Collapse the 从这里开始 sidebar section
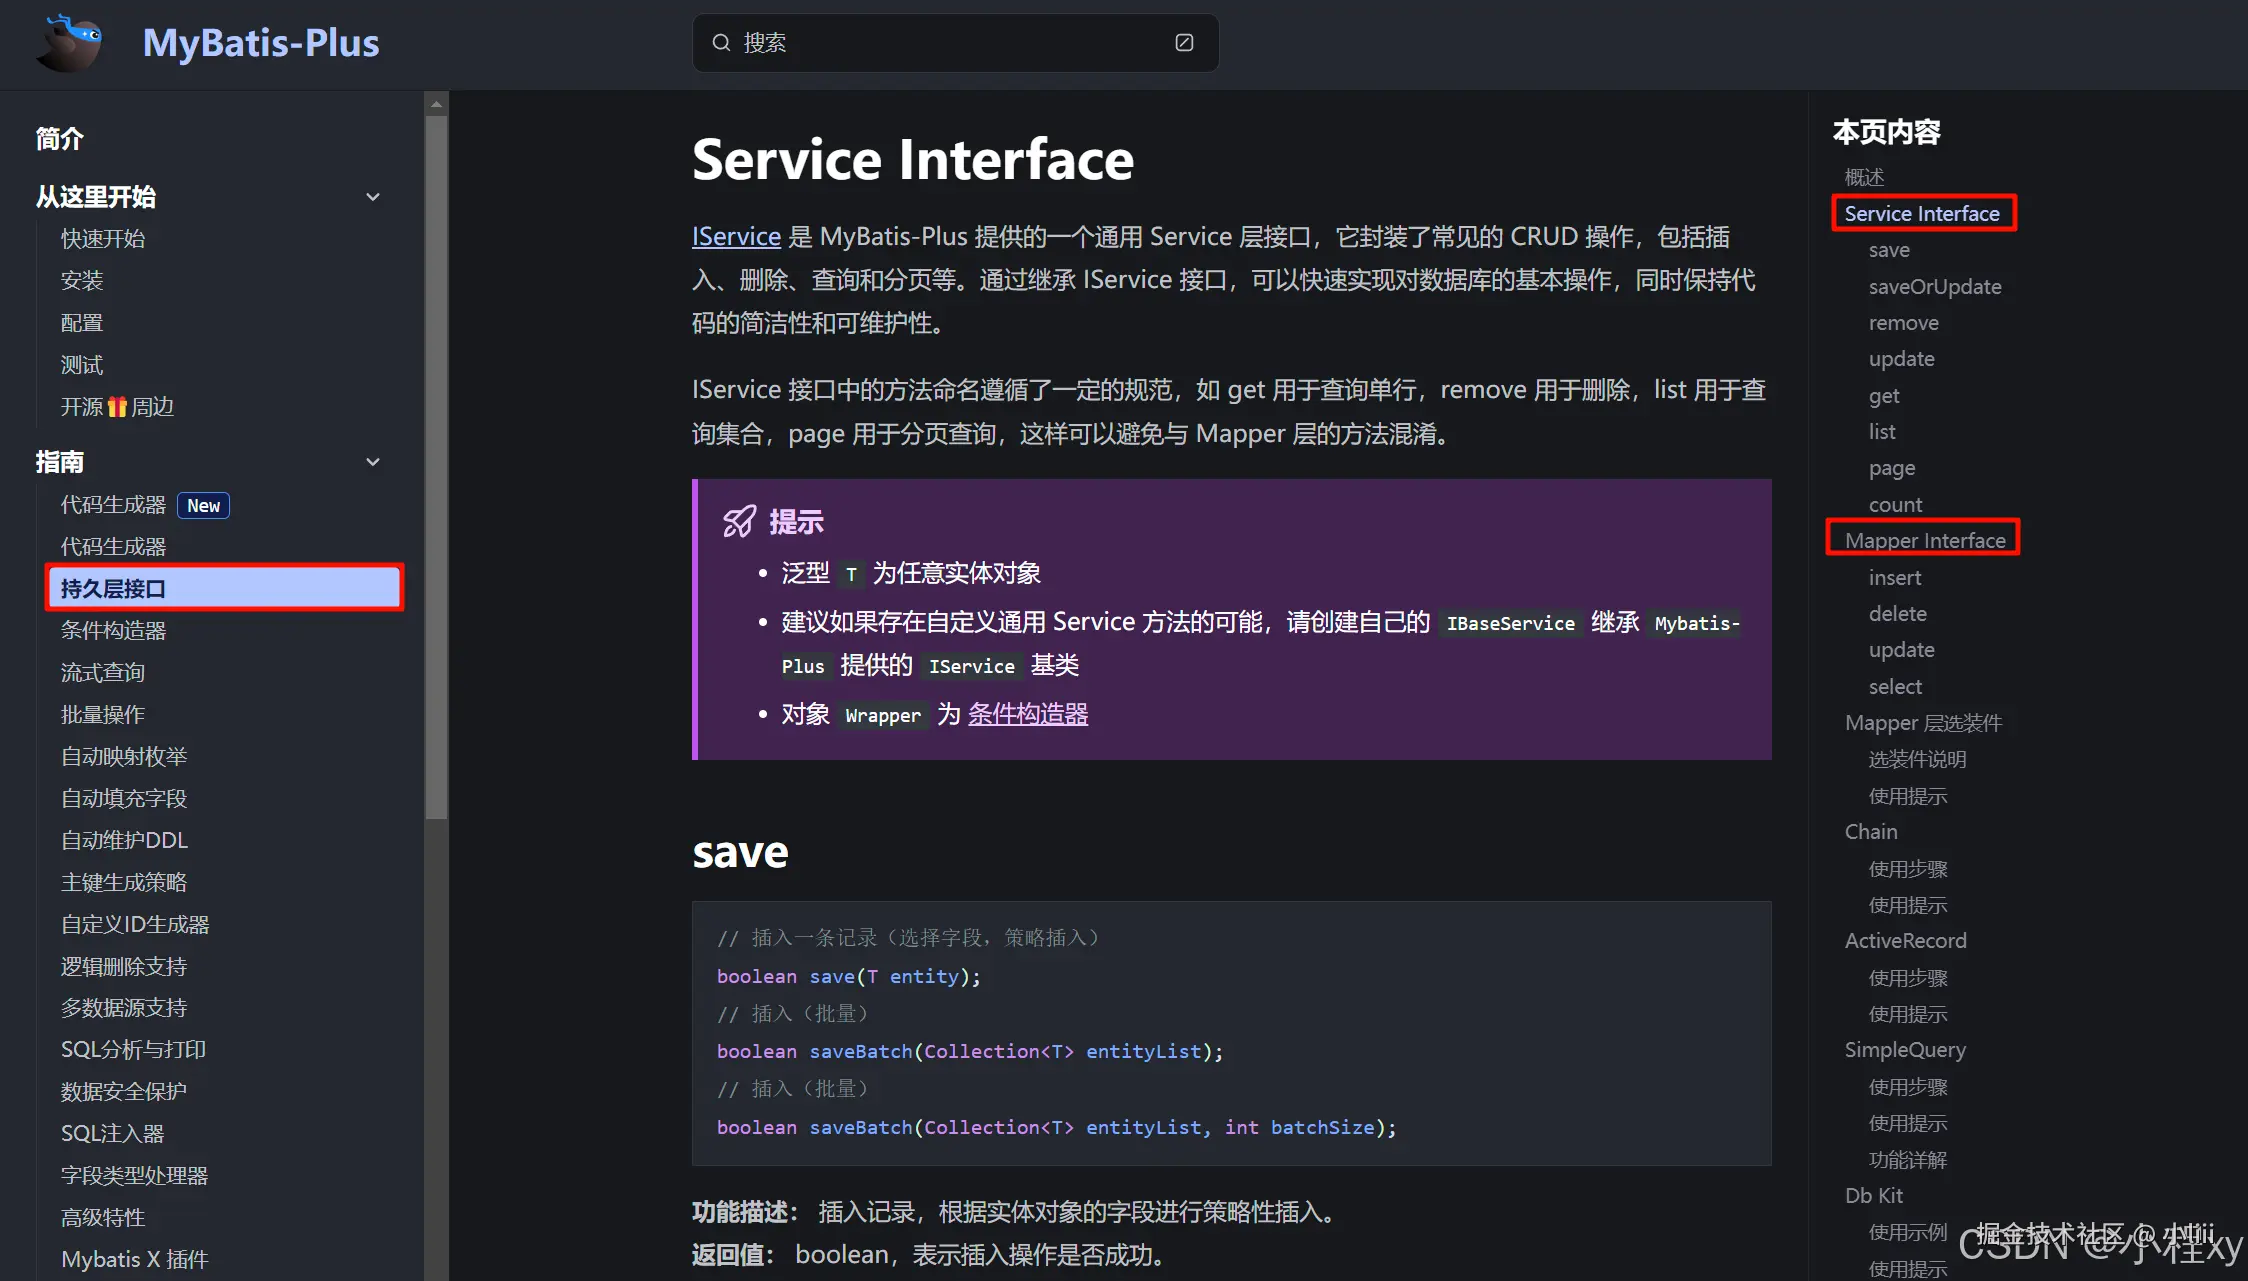 372,197
